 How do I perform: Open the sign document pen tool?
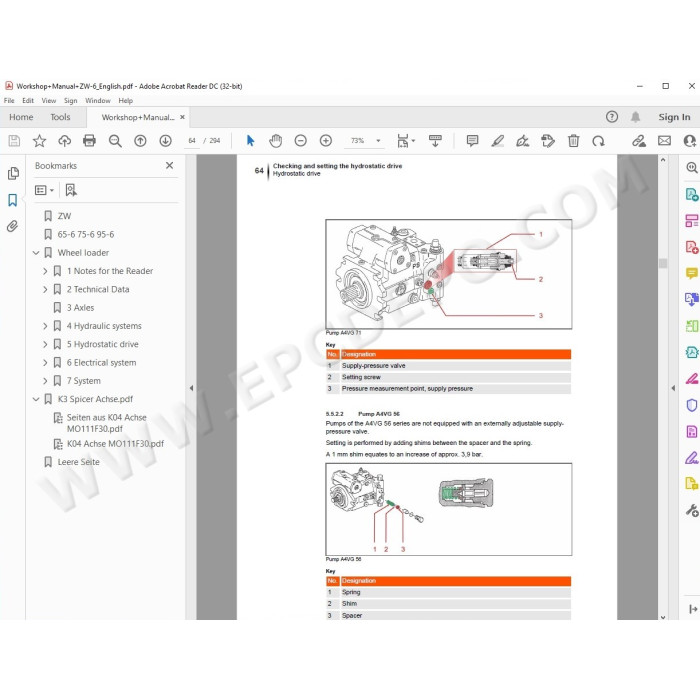coord(522,141)
